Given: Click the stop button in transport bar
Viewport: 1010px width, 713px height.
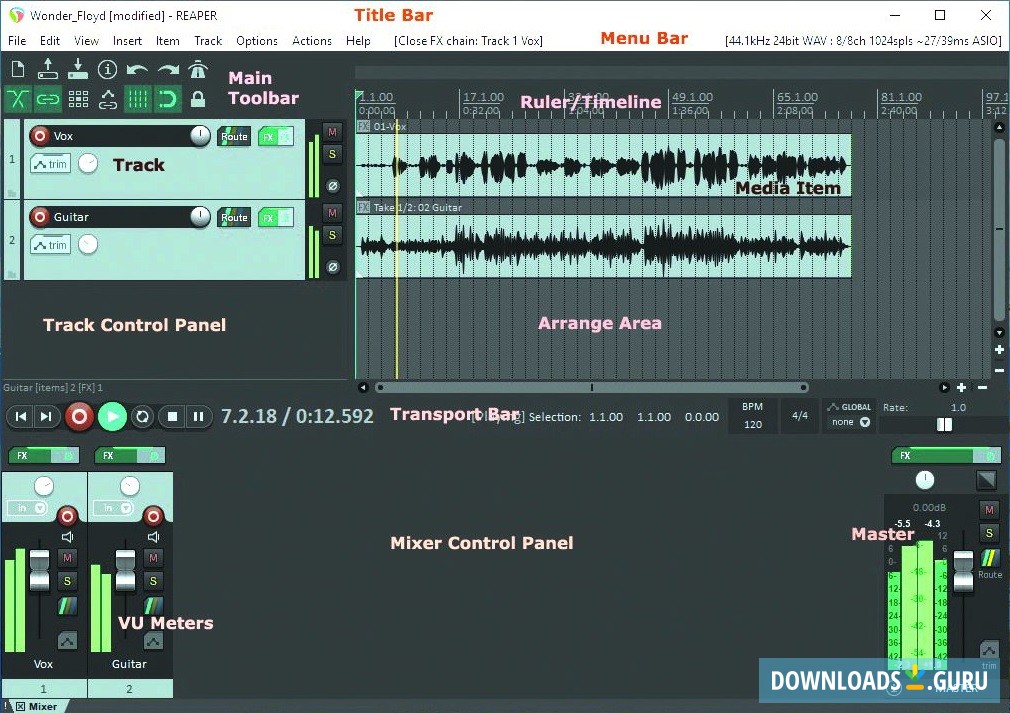Looking at the screenshot, I should point(172,416).
